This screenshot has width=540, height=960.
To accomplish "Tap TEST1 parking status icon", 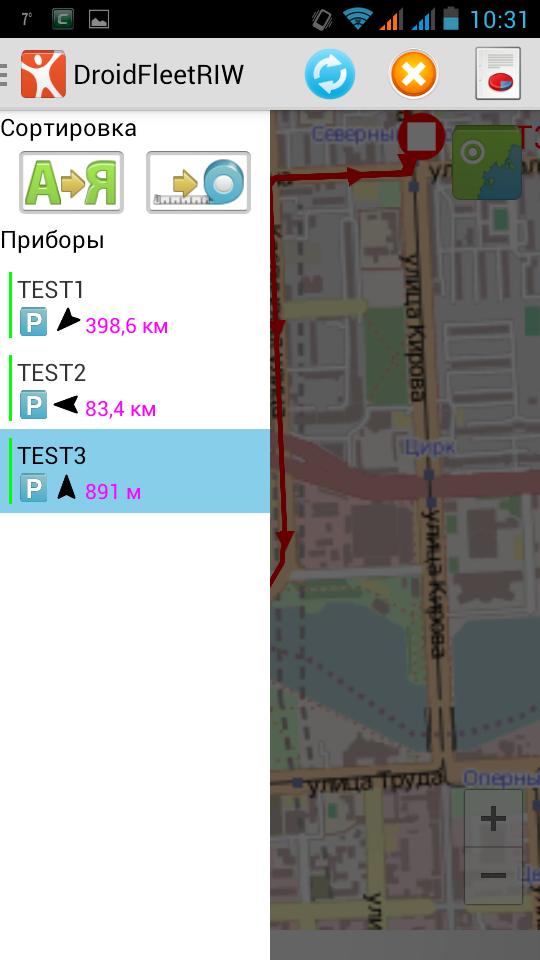I will (33, 322).
